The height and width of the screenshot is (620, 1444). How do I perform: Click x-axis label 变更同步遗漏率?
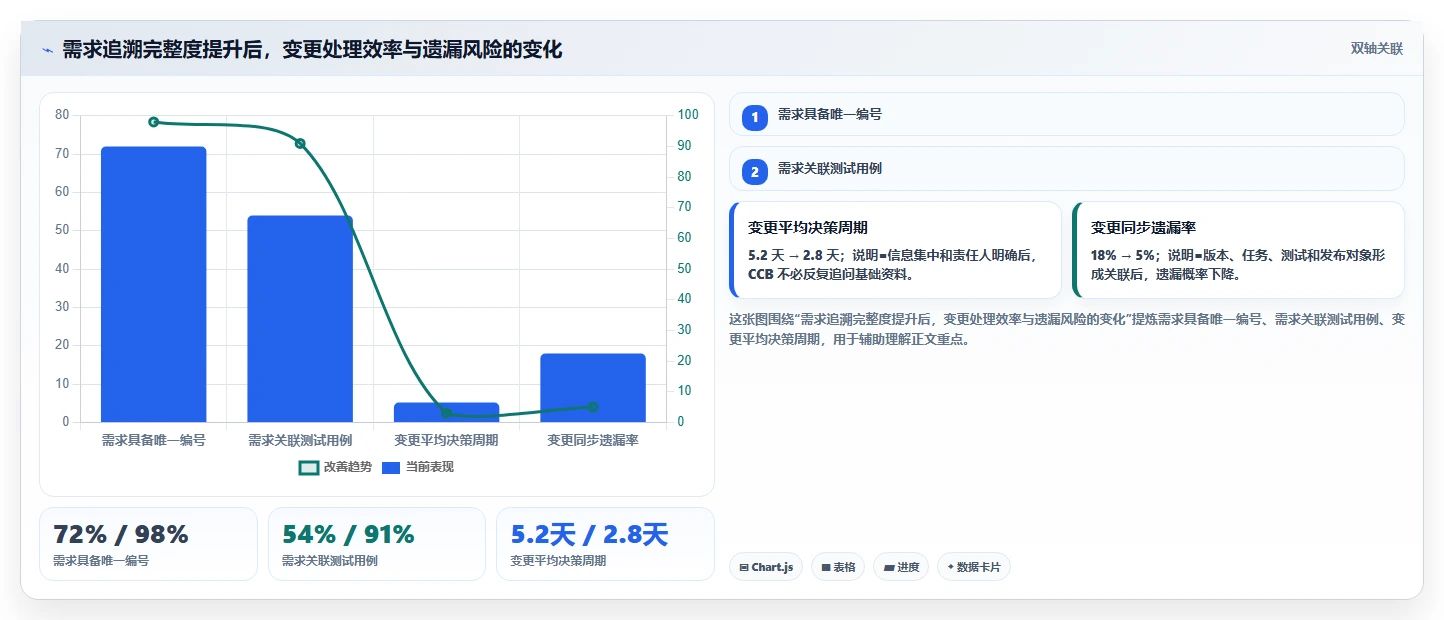pyautogui.click(x=593, y=440)
